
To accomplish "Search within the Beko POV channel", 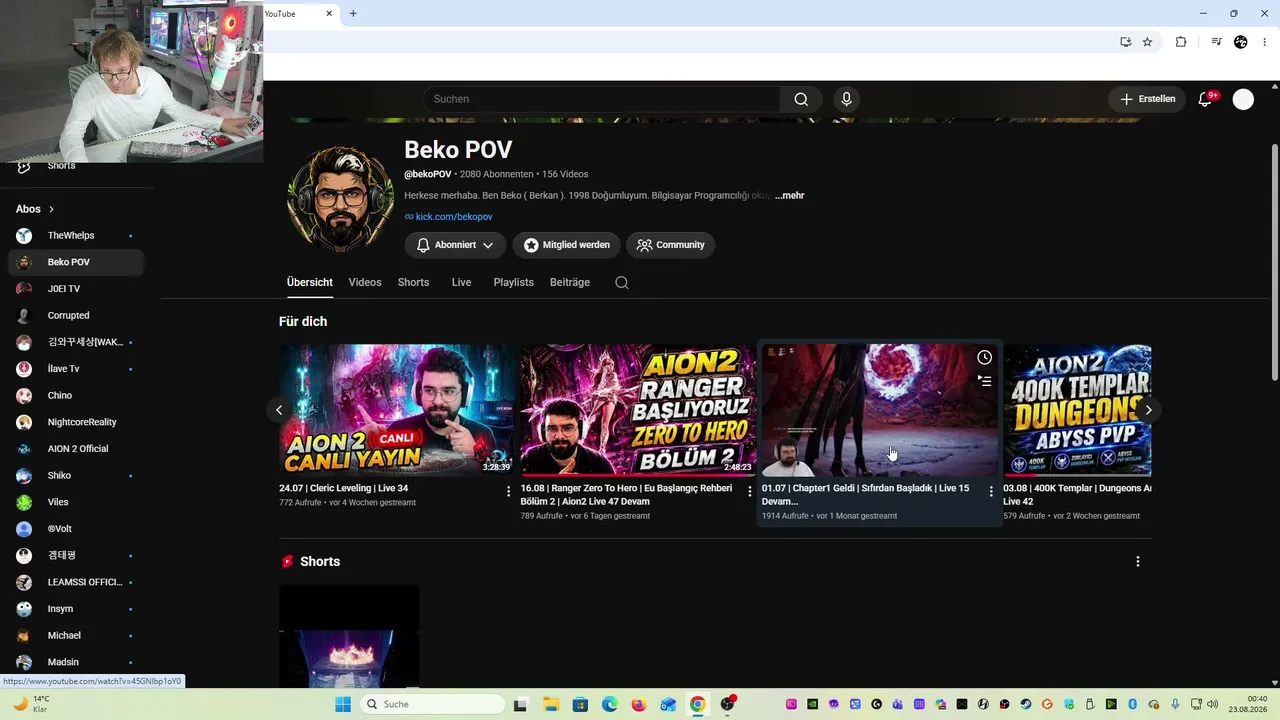I will click(x=622, y=282).
